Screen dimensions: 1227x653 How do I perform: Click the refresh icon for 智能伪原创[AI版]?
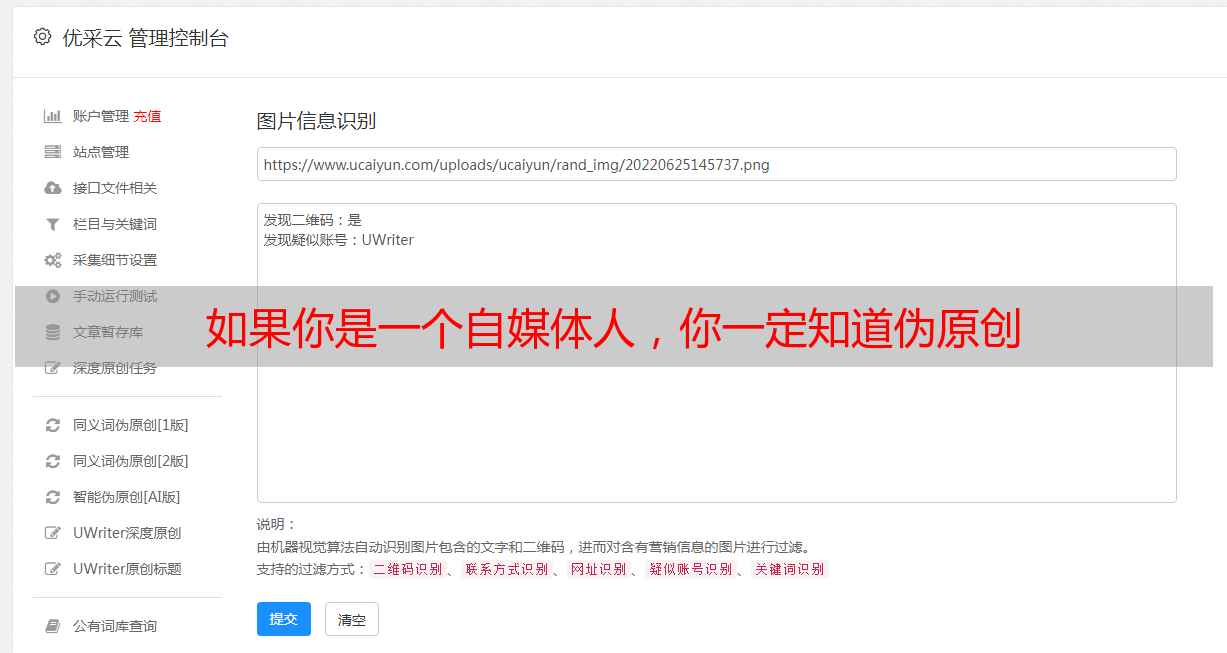tap(53, 497)
